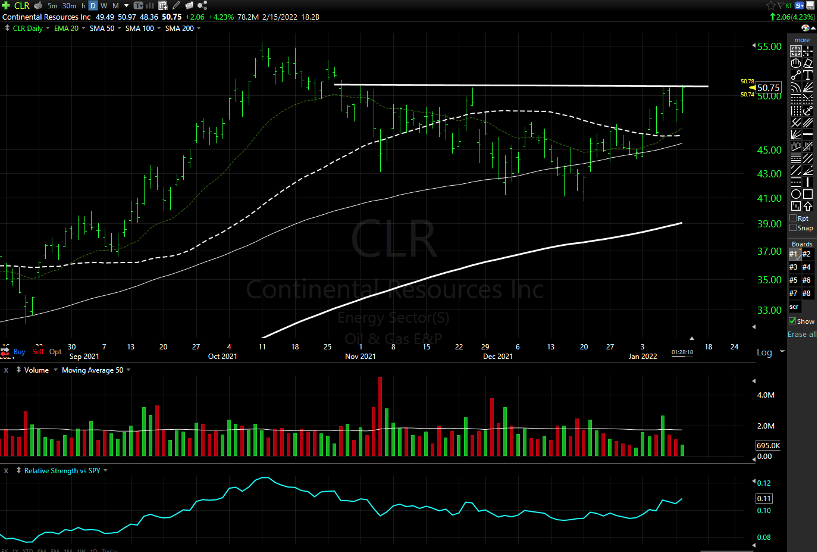
Task: Switch to drawing board #1
Action: click(x=794, y=254)
